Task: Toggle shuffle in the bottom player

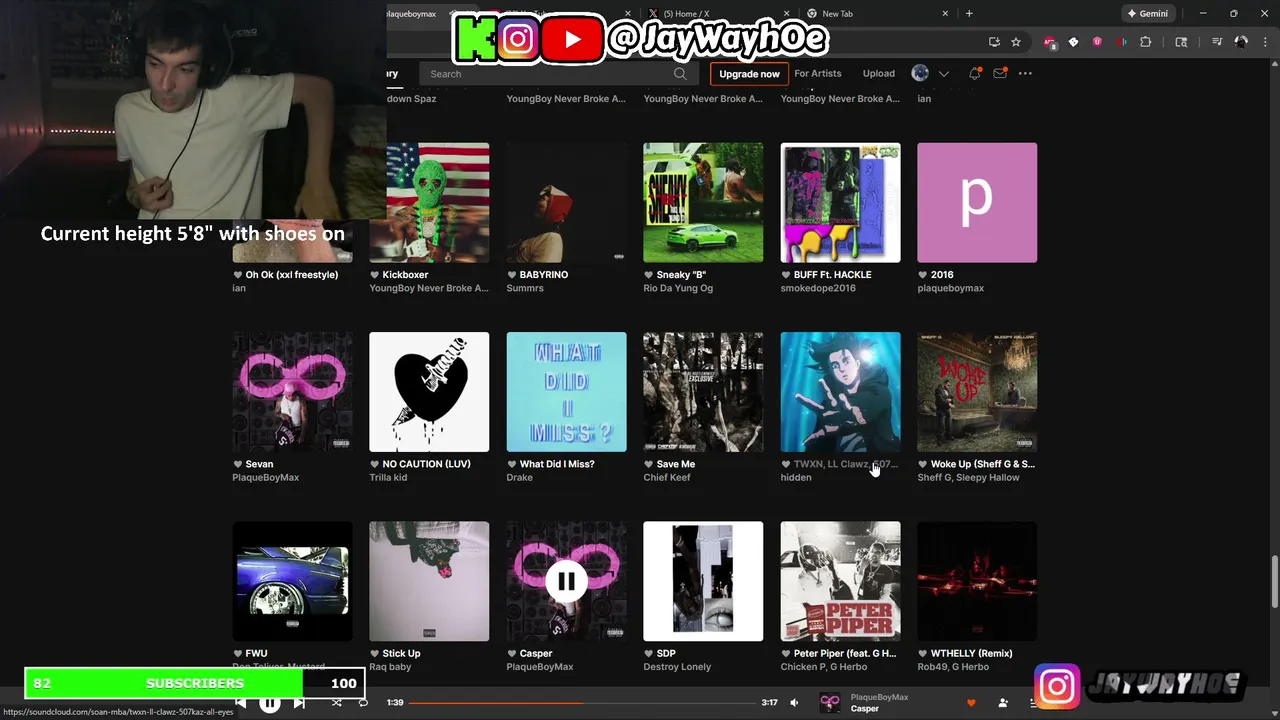Action: pyautogui.click(x=336, y=703)
